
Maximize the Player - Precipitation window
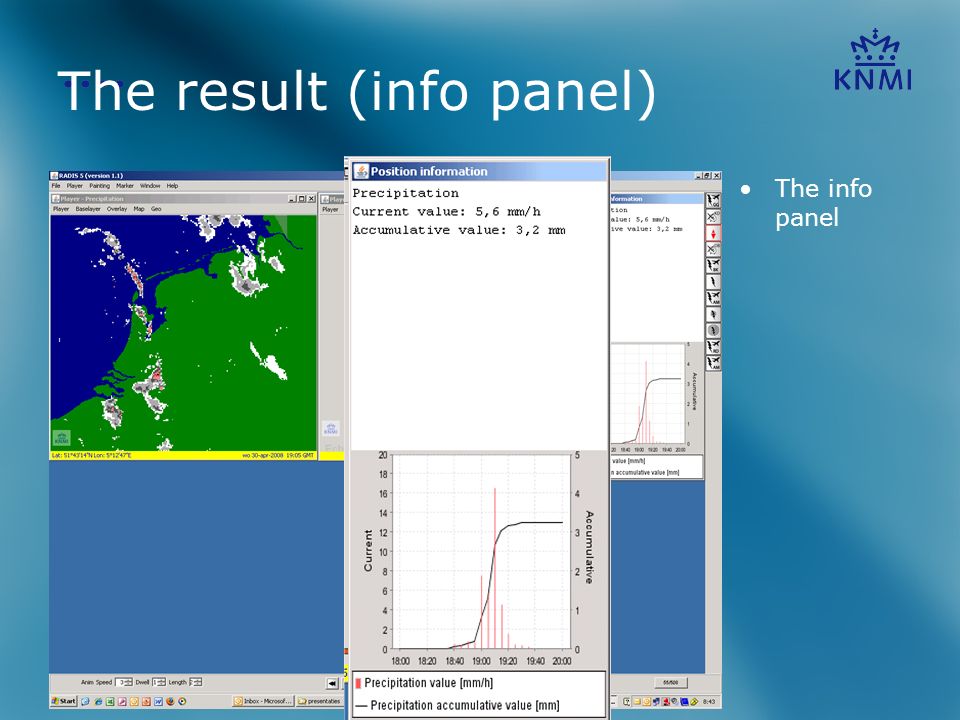pos(301,199)
